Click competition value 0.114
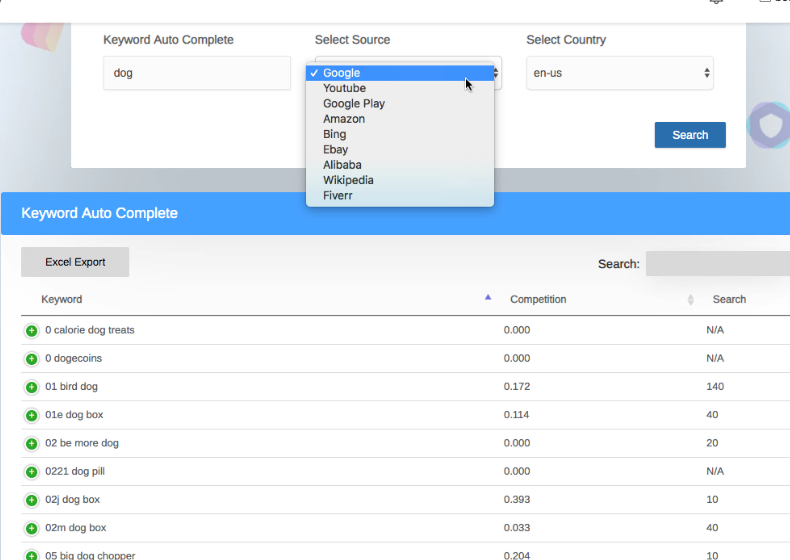The height and width of the screenshot is (560, 790). click(516, 415)
